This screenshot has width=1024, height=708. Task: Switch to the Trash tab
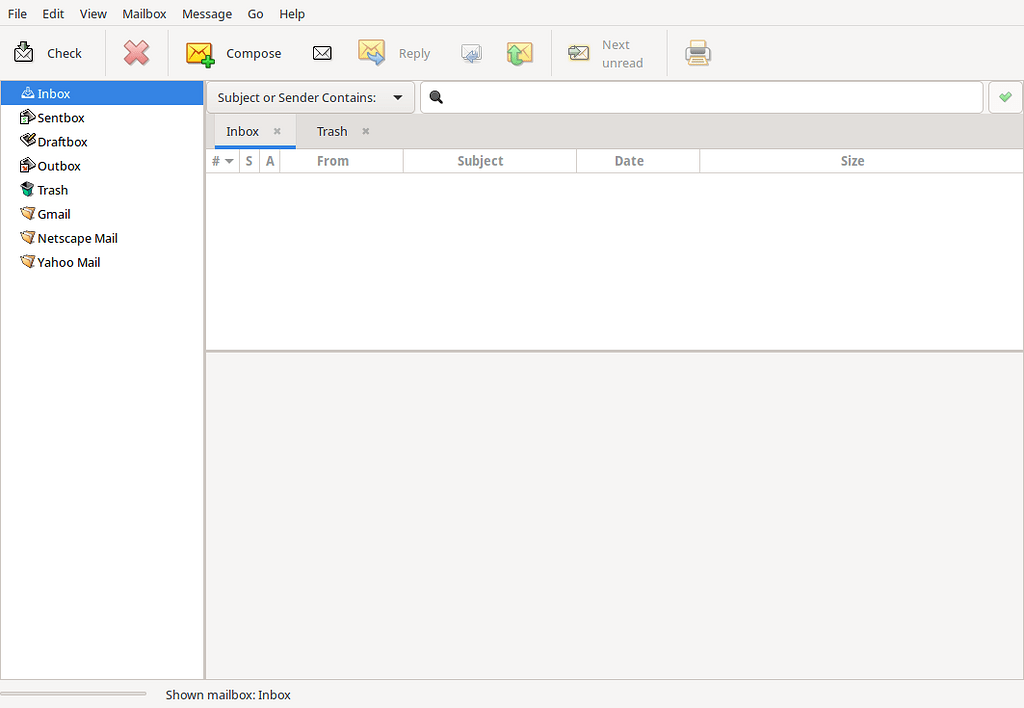coord(331,131)
